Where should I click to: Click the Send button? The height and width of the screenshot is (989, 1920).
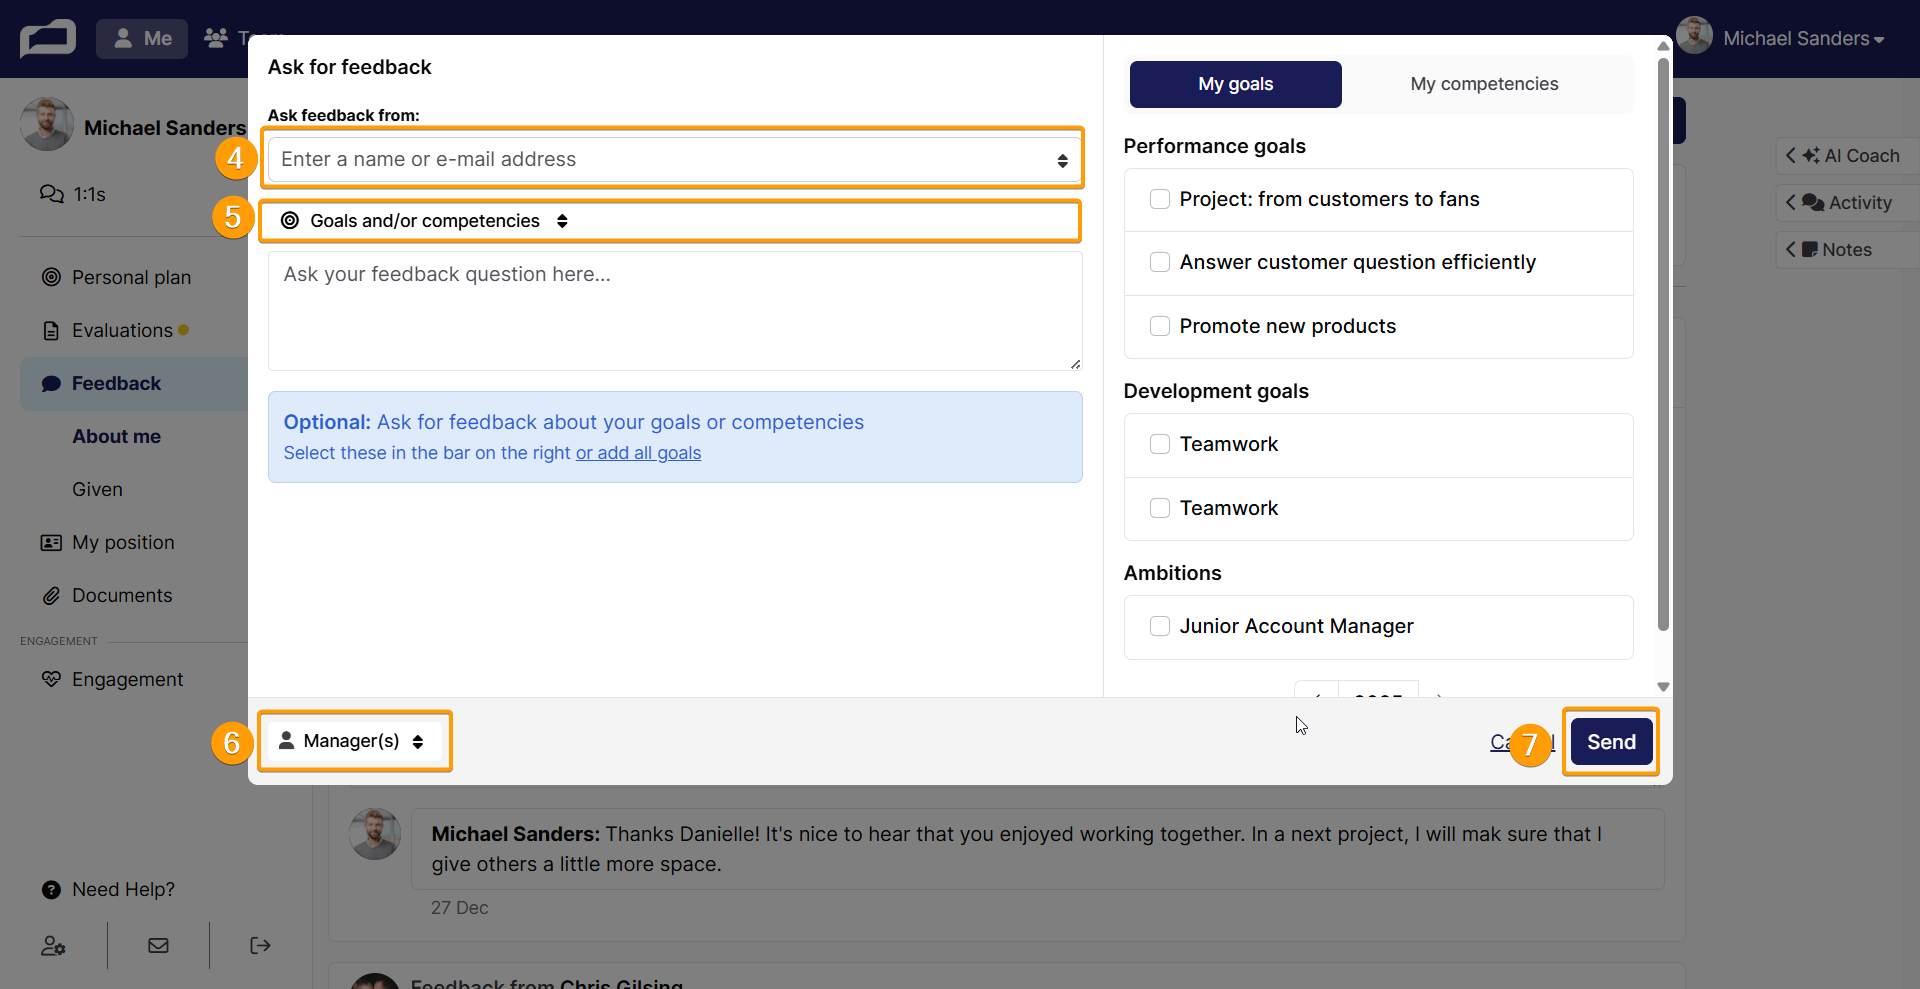tap(1611, 742)
